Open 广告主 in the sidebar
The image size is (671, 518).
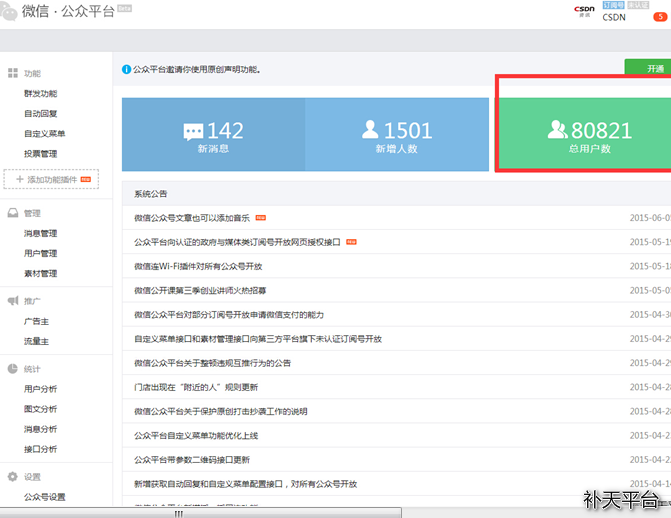click(x=36, y=322)
